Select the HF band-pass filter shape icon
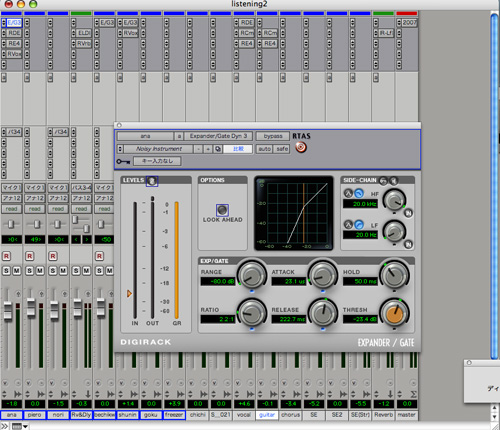Screen dimensions: 500x430 point(348,193)
